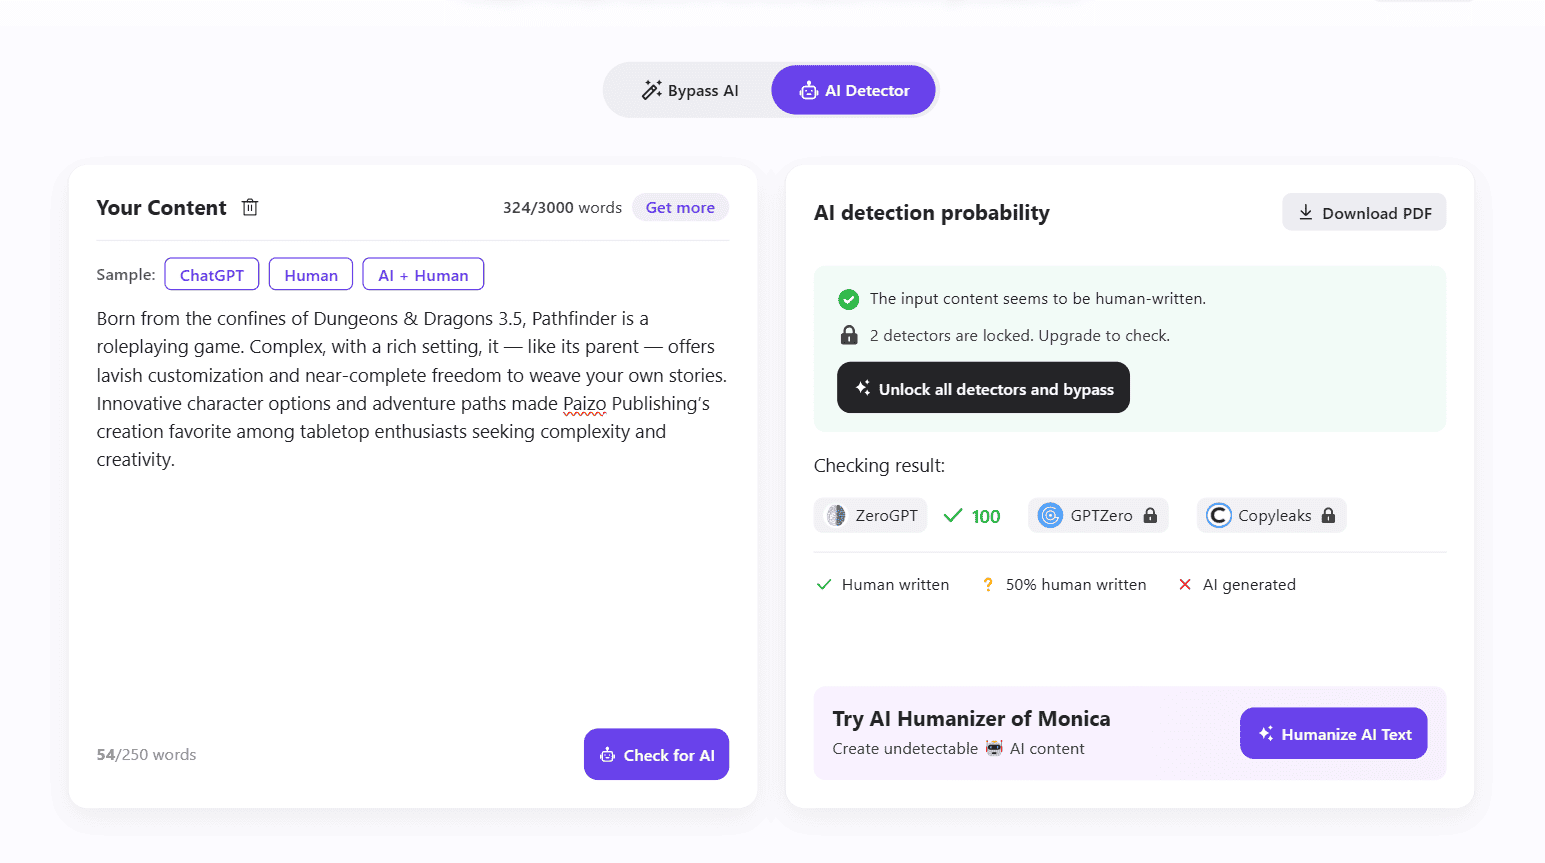
Task: Load the Human sample text
Action: point(311,275)
